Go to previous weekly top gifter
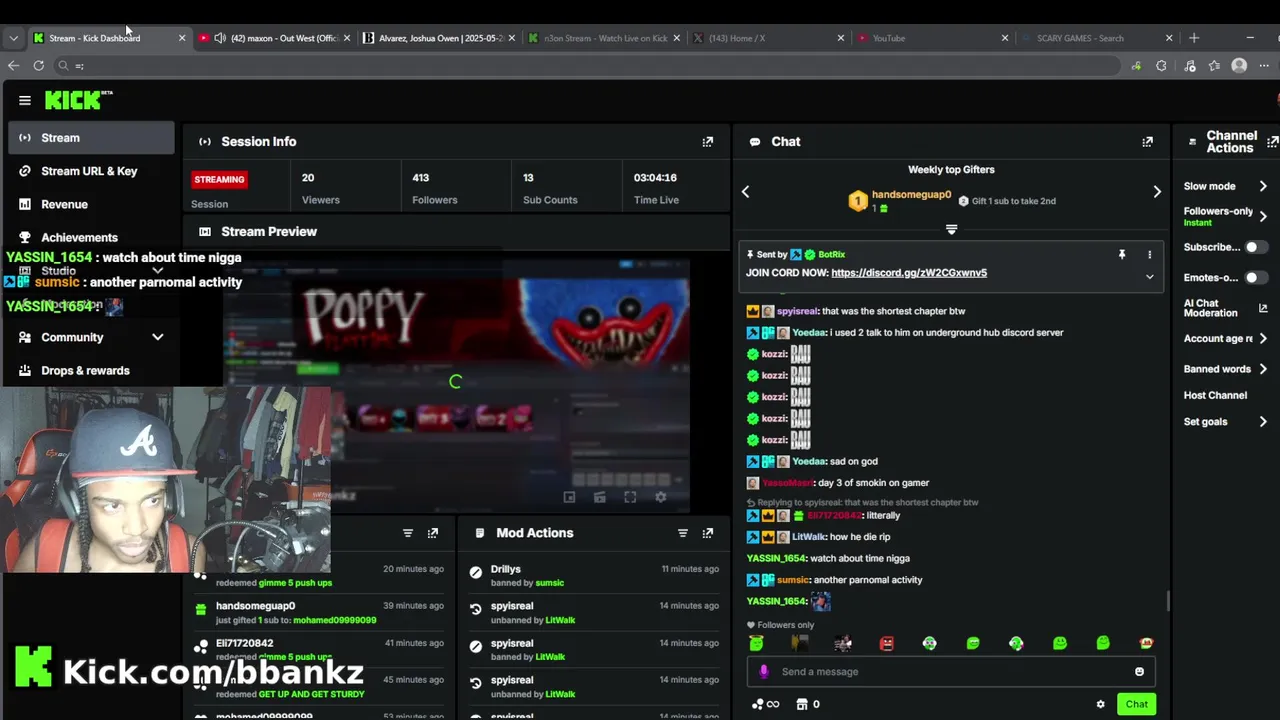Image resolution: width=1280 pixels, height=720 pixels. [x=745, y=192]
